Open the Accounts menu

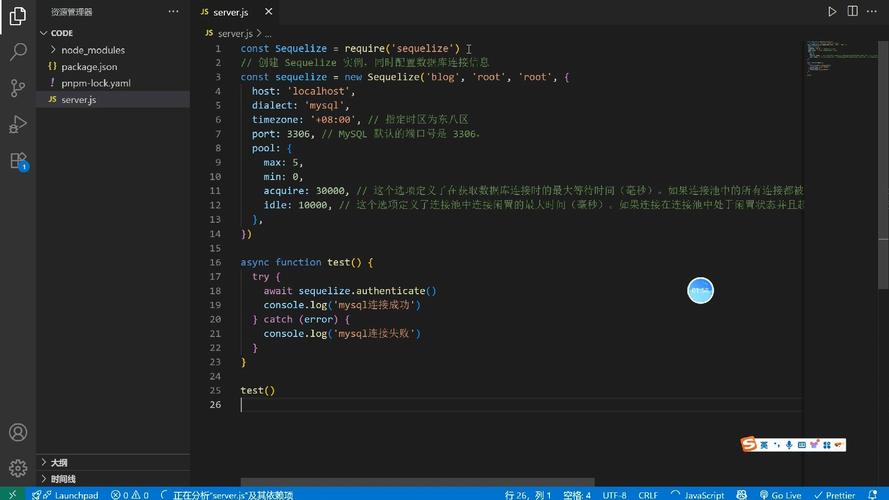click(x=18, y=433)
